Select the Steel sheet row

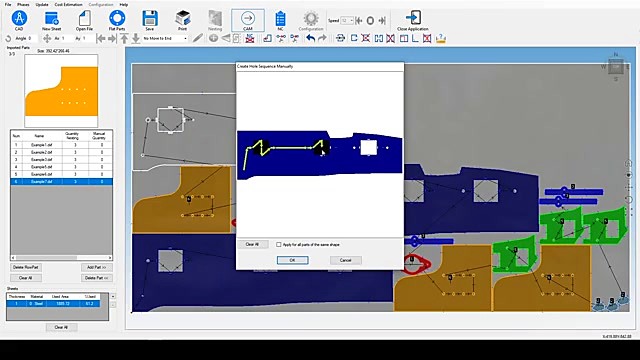(53, 304)
